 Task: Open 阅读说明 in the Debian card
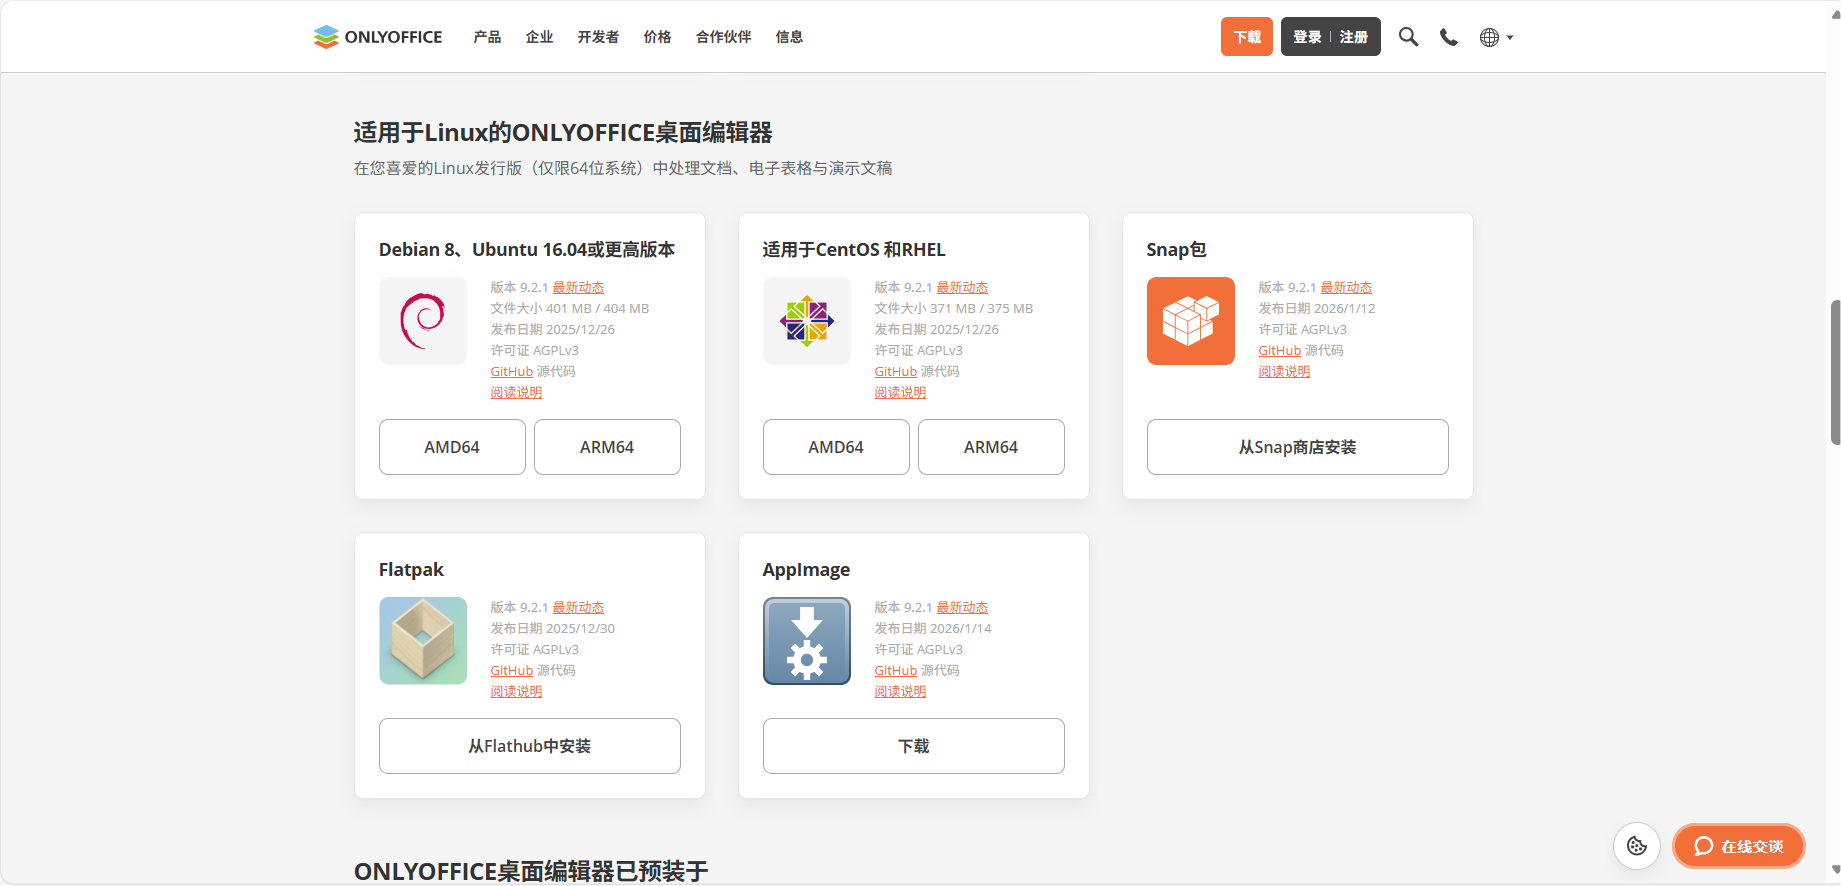click(x=516, y=393)
